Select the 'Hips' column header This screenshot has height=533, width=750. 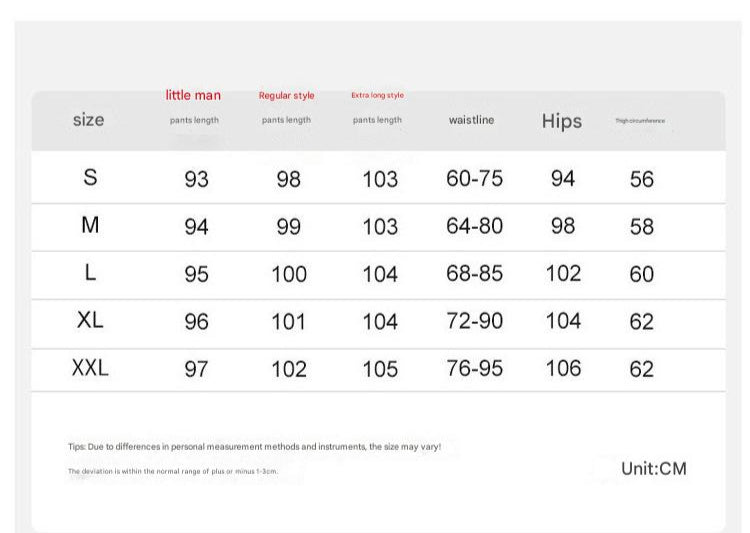click(561, 121)
